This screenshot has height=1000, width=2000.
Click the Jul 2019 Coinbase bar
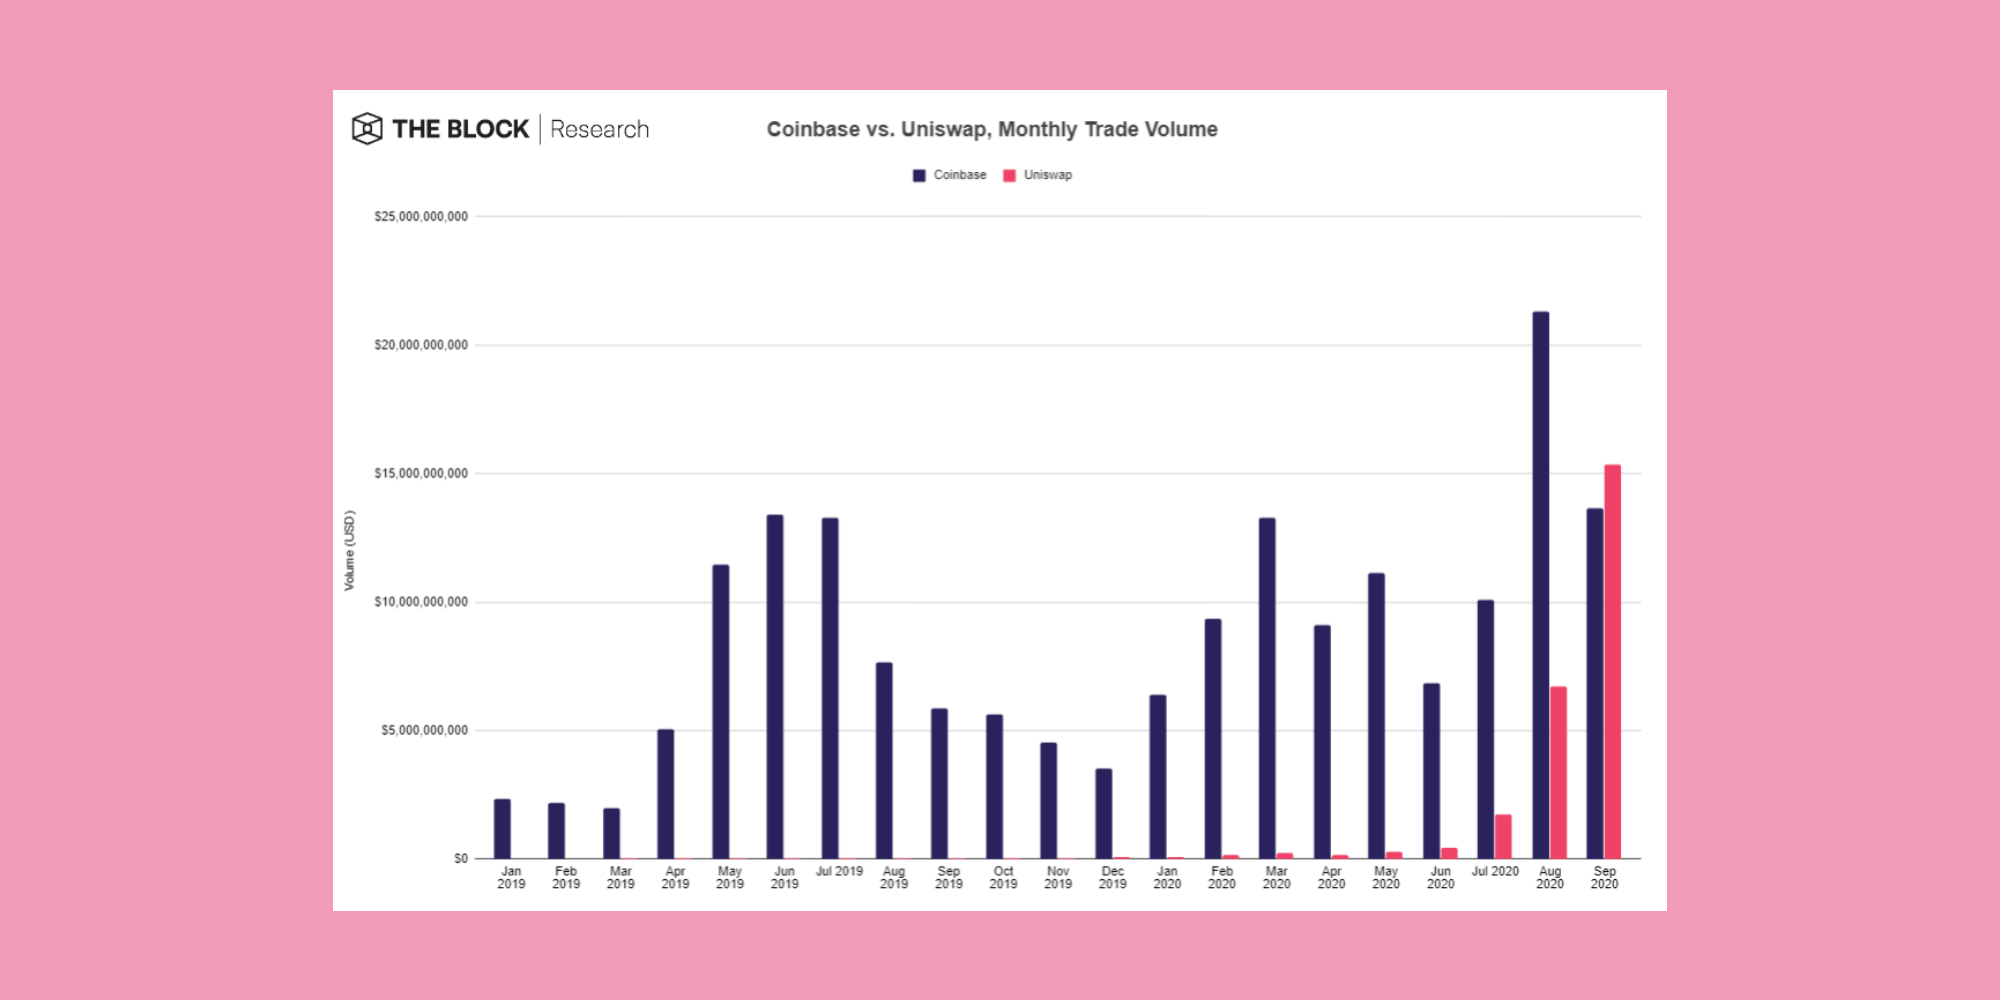[x=830, y=688]
